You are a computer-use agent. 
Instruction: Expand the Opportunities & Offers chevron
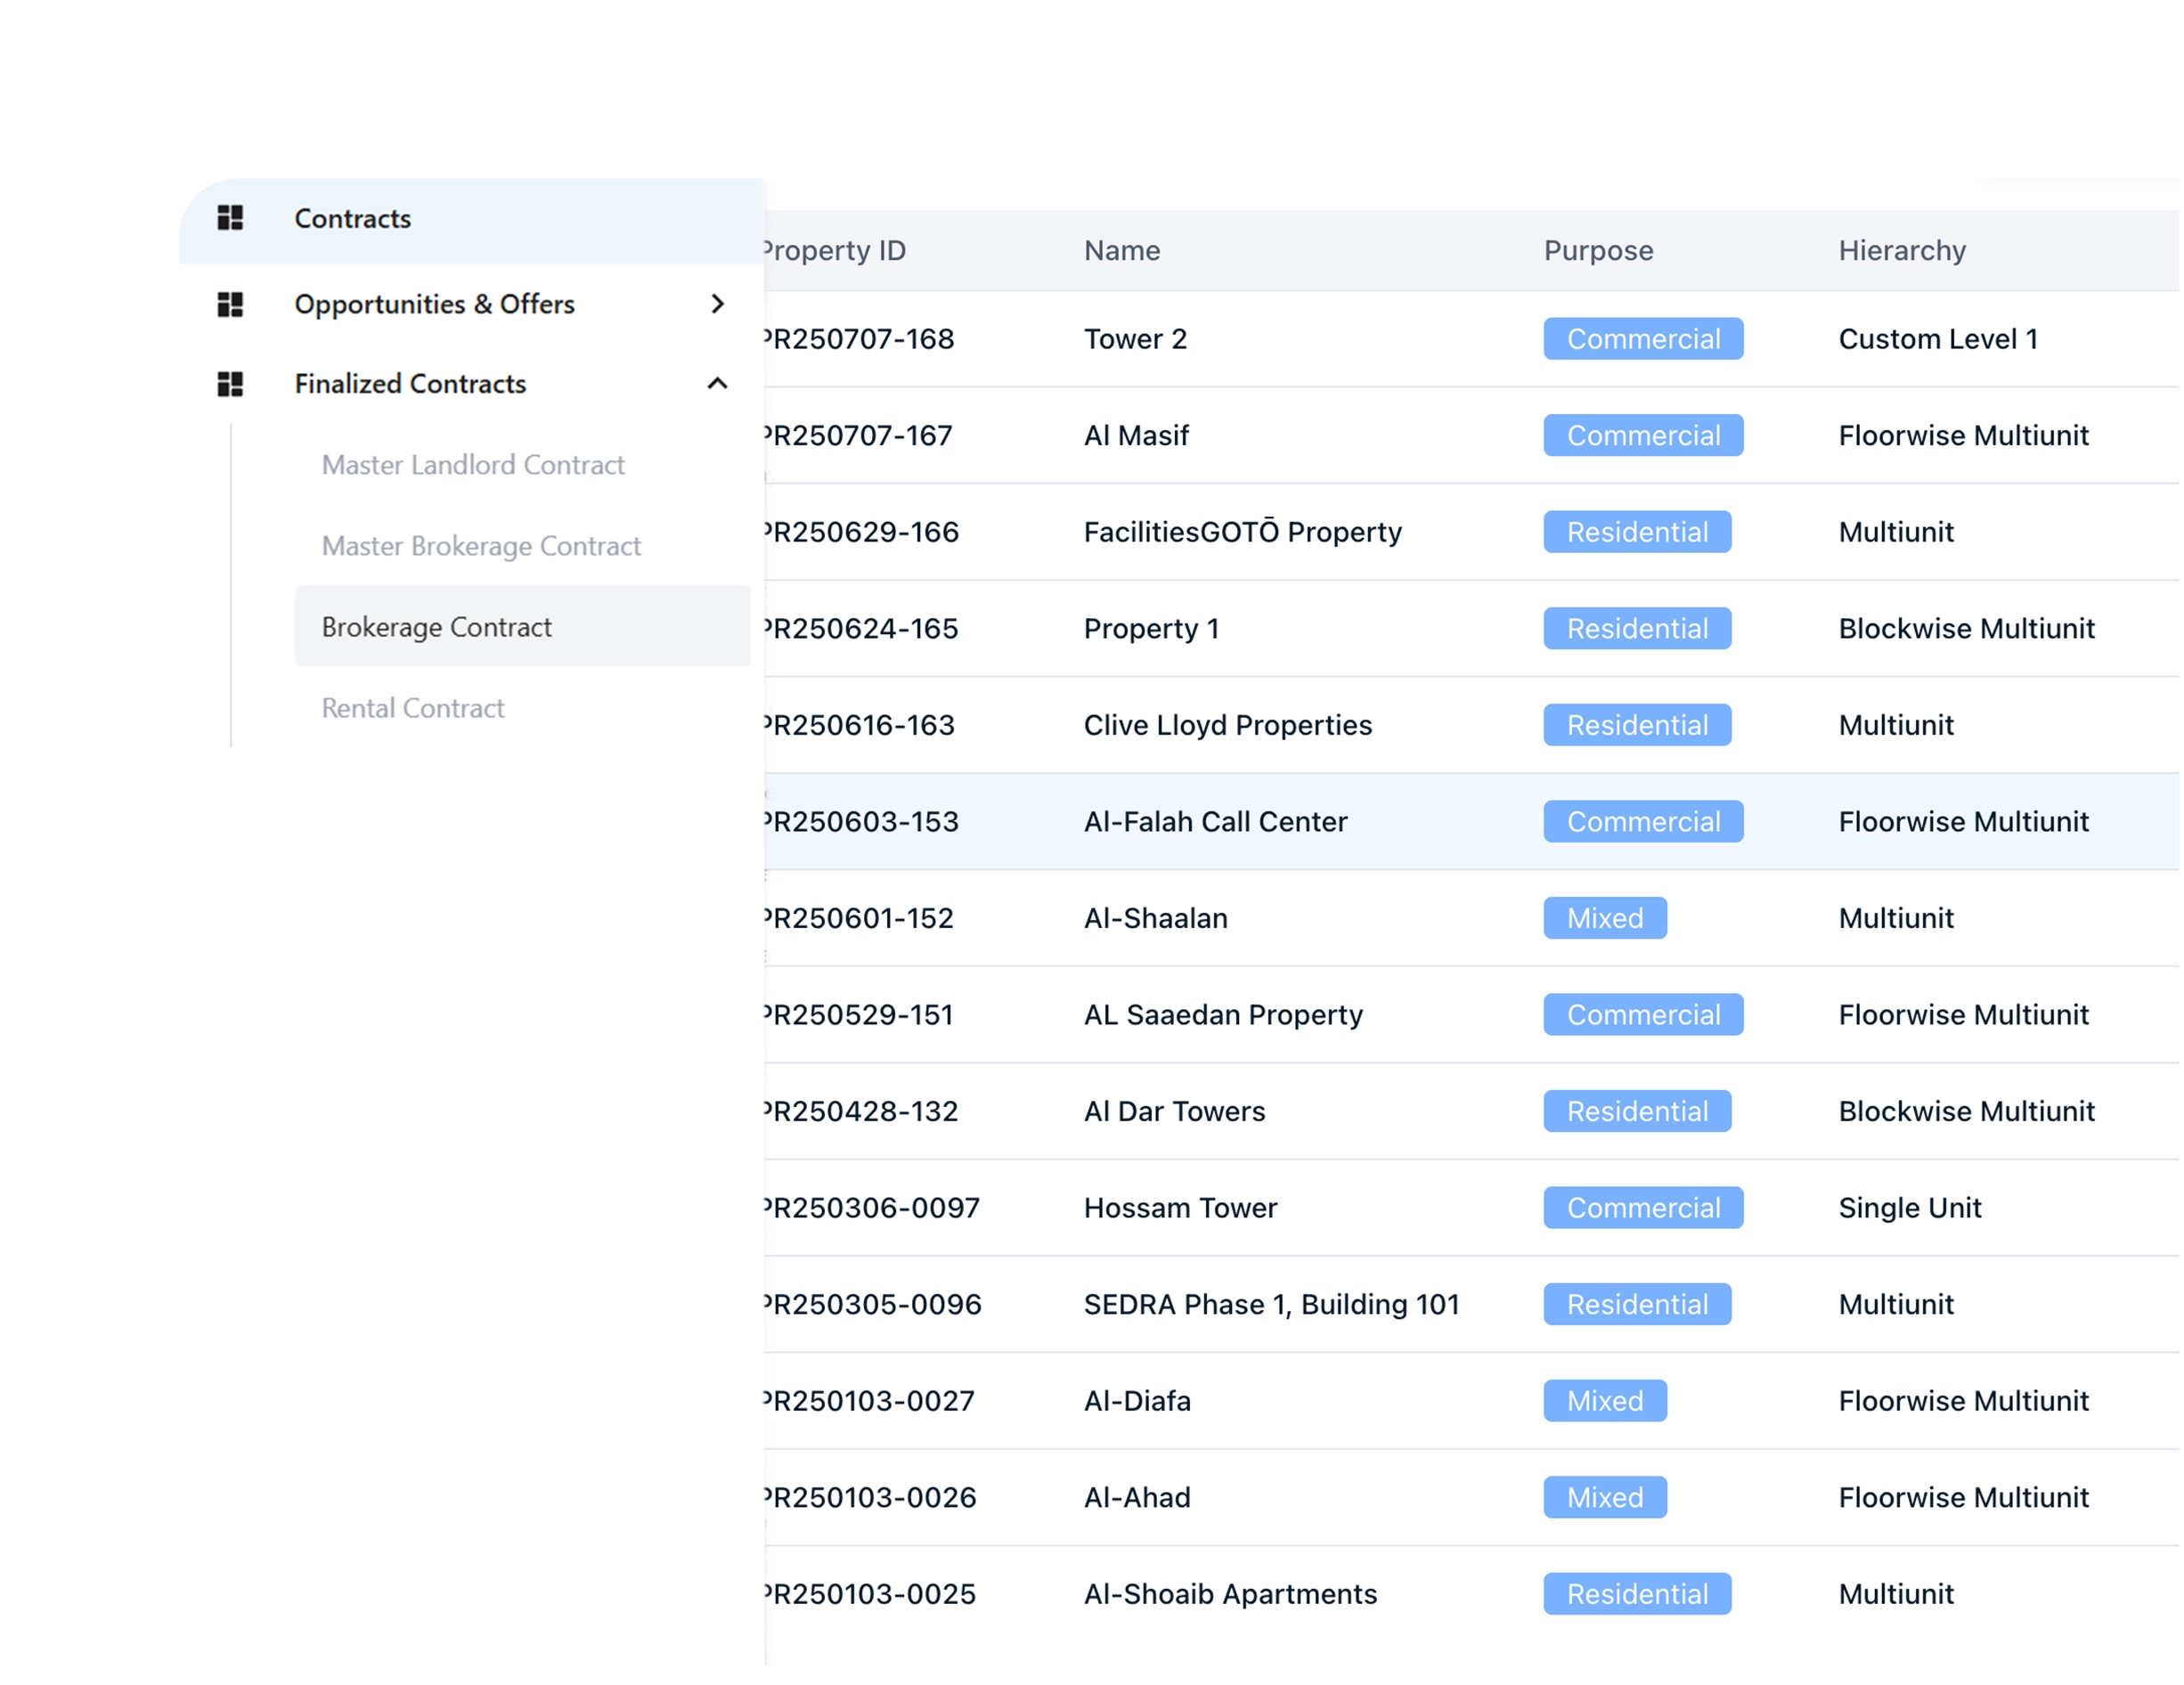[717, 304]
